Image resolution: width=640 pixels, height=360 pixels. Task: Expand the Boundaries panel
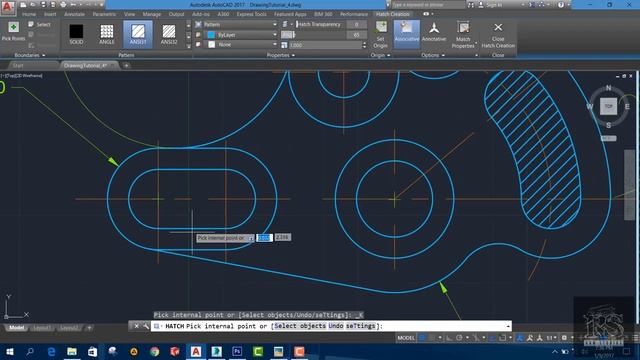pos(29,55)
